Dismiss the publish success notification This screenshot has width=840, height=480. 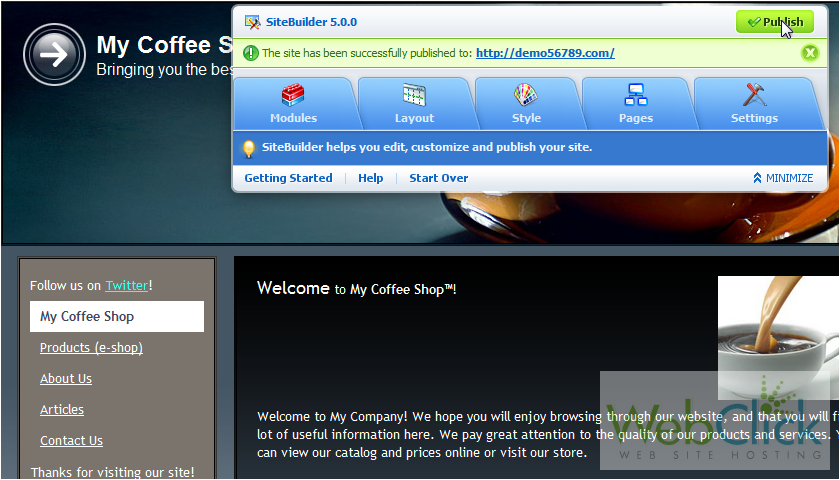810,53
